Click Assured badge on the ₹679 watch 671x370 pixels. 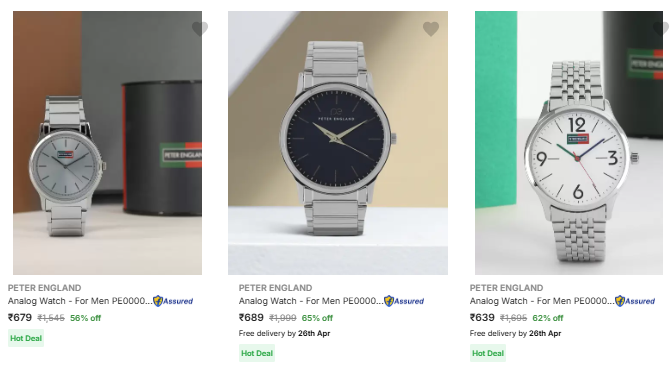click(173, 301)
